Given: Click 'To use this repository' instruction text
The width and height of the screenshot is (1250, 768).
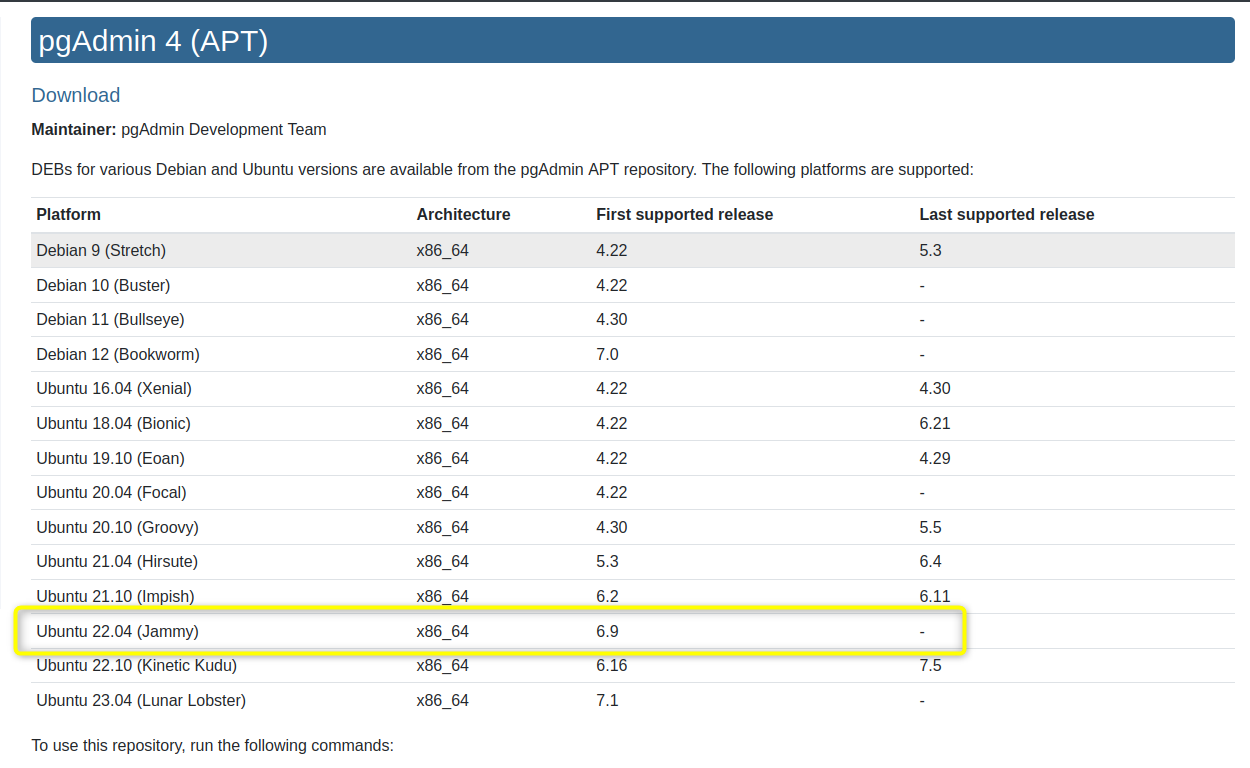Looking at the screenshot, I should pyautogui.click(x=213, y=745).
